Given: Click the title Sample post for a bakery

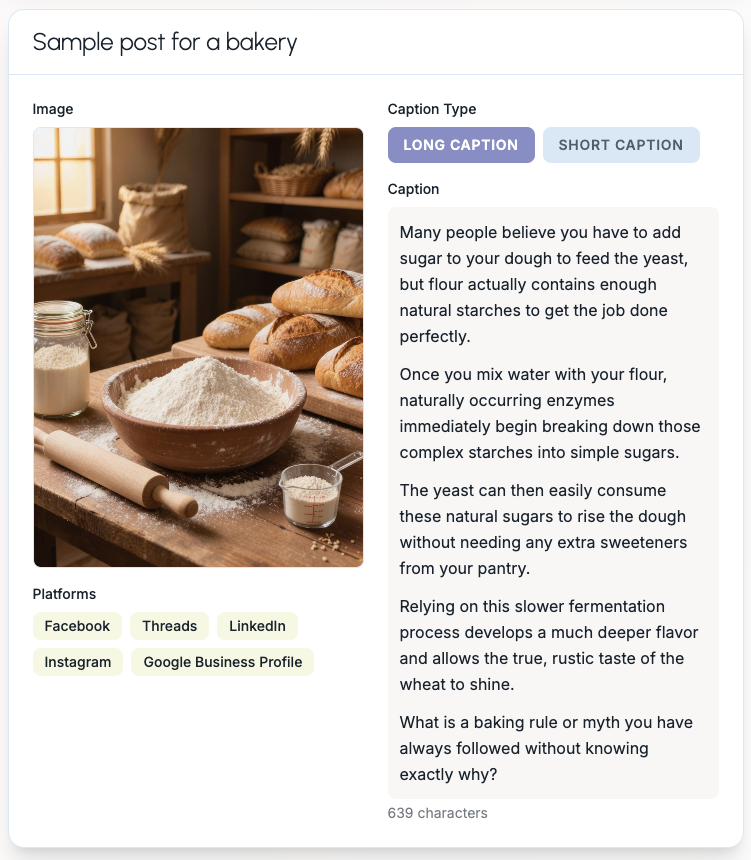Looking at the screenshot, I should (164, 43).
